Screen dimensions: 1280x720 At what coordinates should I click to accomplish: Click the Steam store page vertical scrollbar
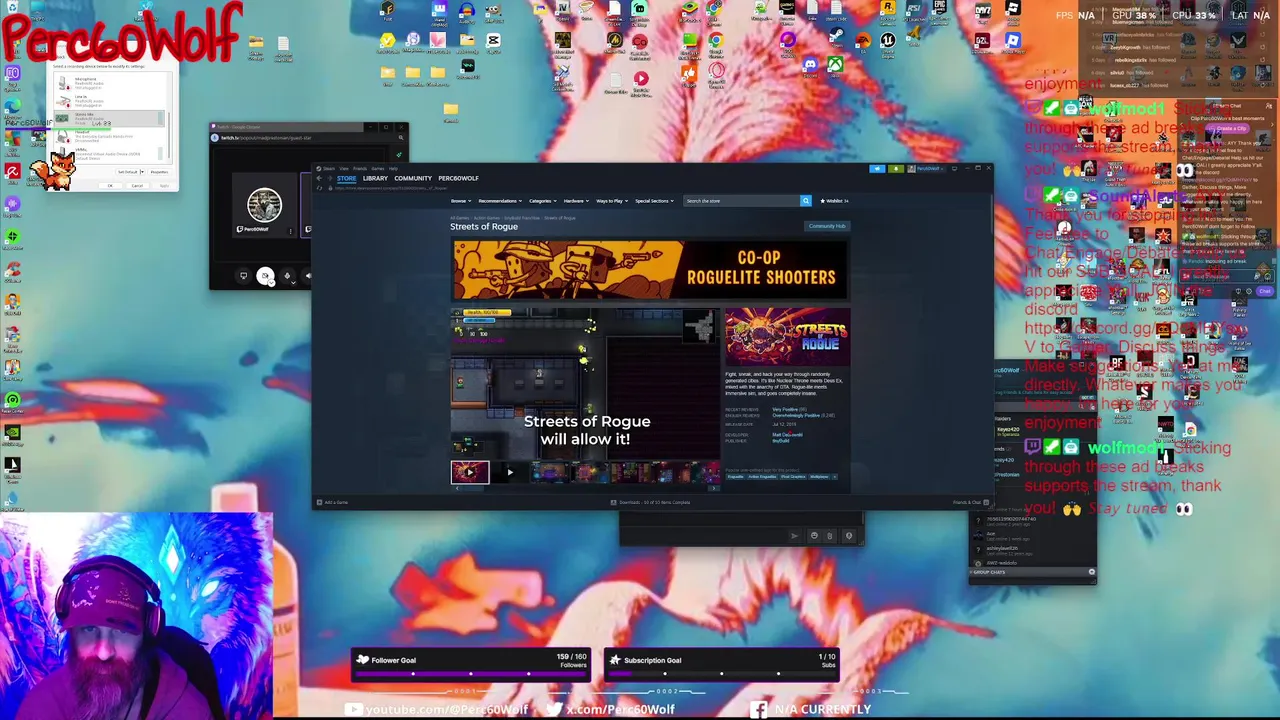click(992, 215)
